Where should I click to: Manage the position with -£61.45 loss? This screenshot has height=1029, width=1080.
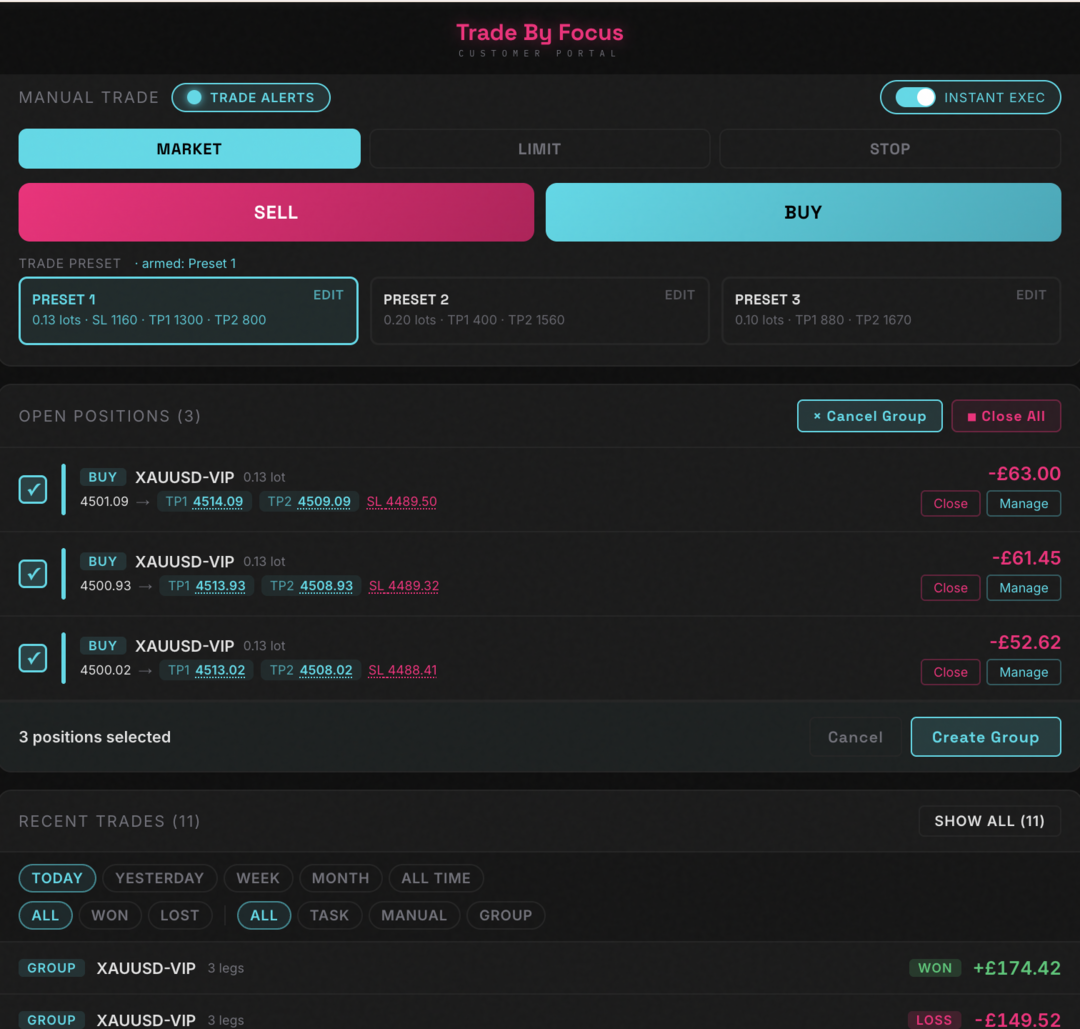click(1024, 588)
